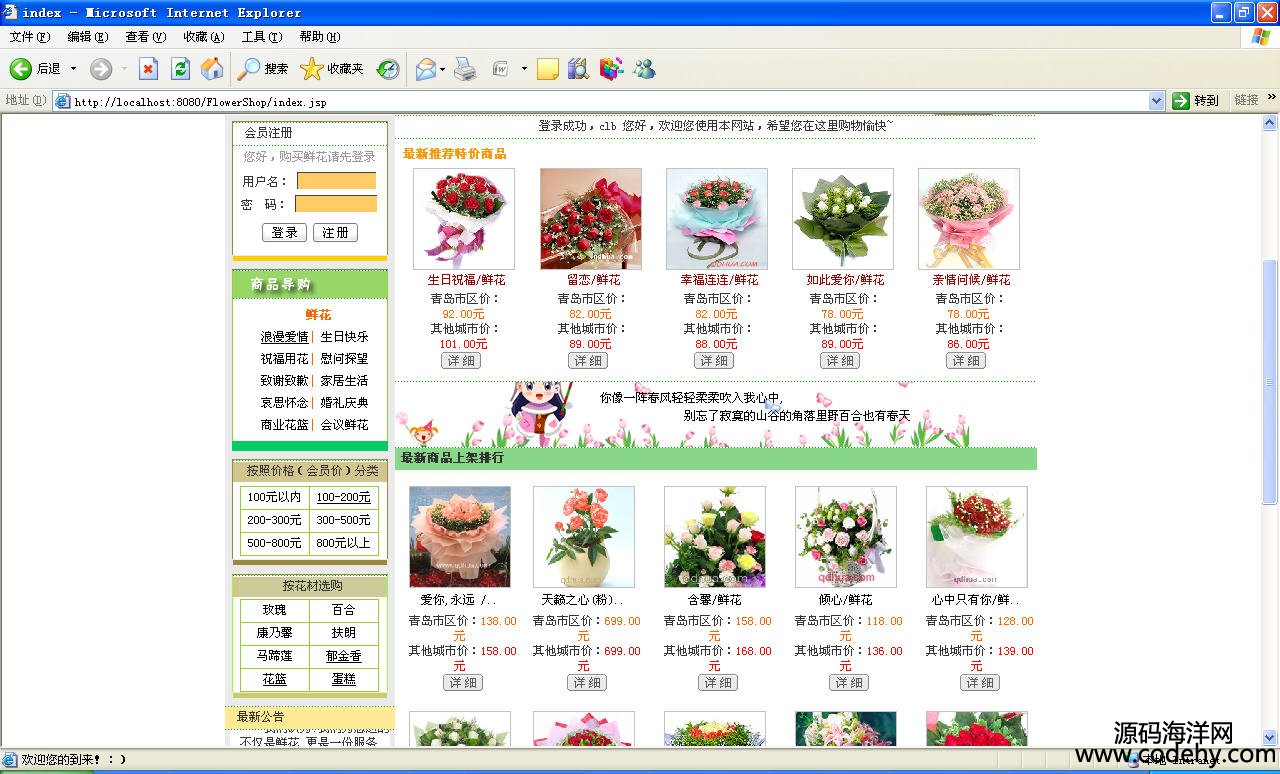
Task: Open the 蛋糕 category link
Action: point(343,679)
